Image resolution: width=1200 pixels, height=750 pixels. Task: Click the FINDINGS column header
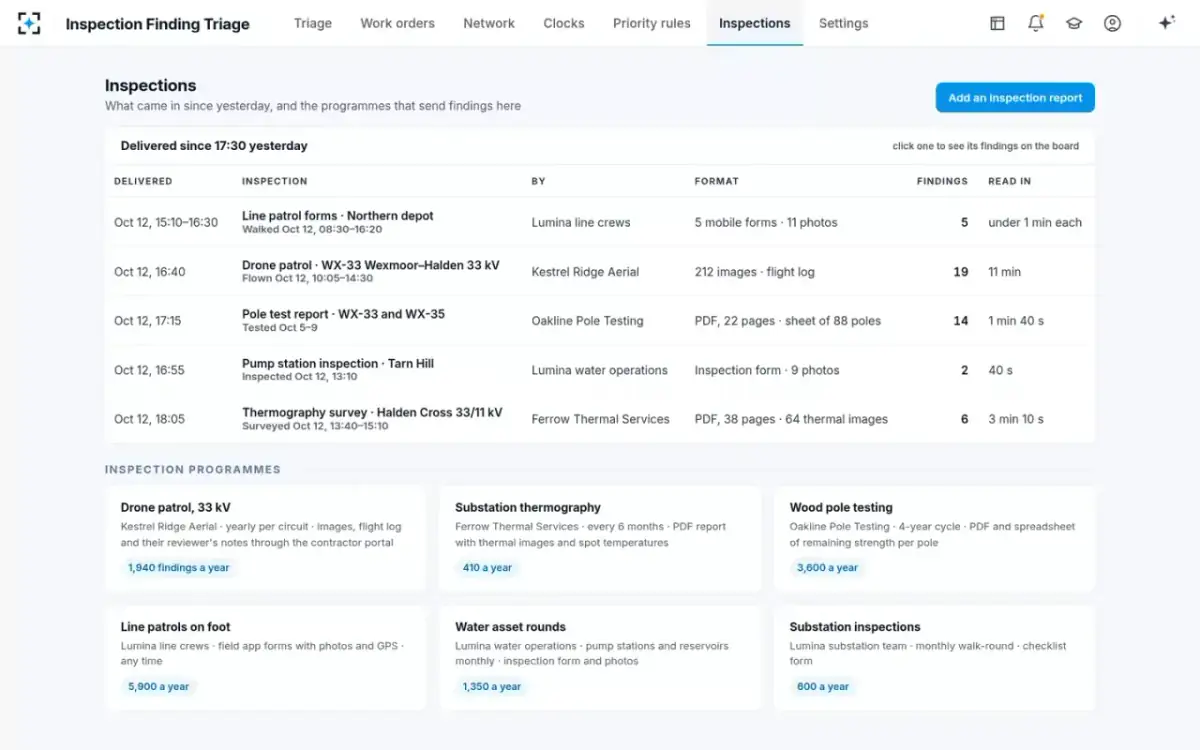[x=942, y=181]
